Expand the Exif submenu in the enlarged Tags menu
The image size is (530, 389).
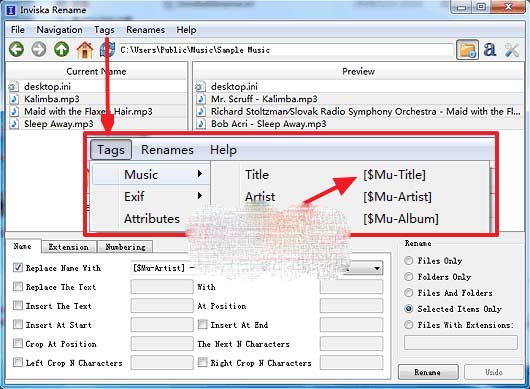coord(151,196)
